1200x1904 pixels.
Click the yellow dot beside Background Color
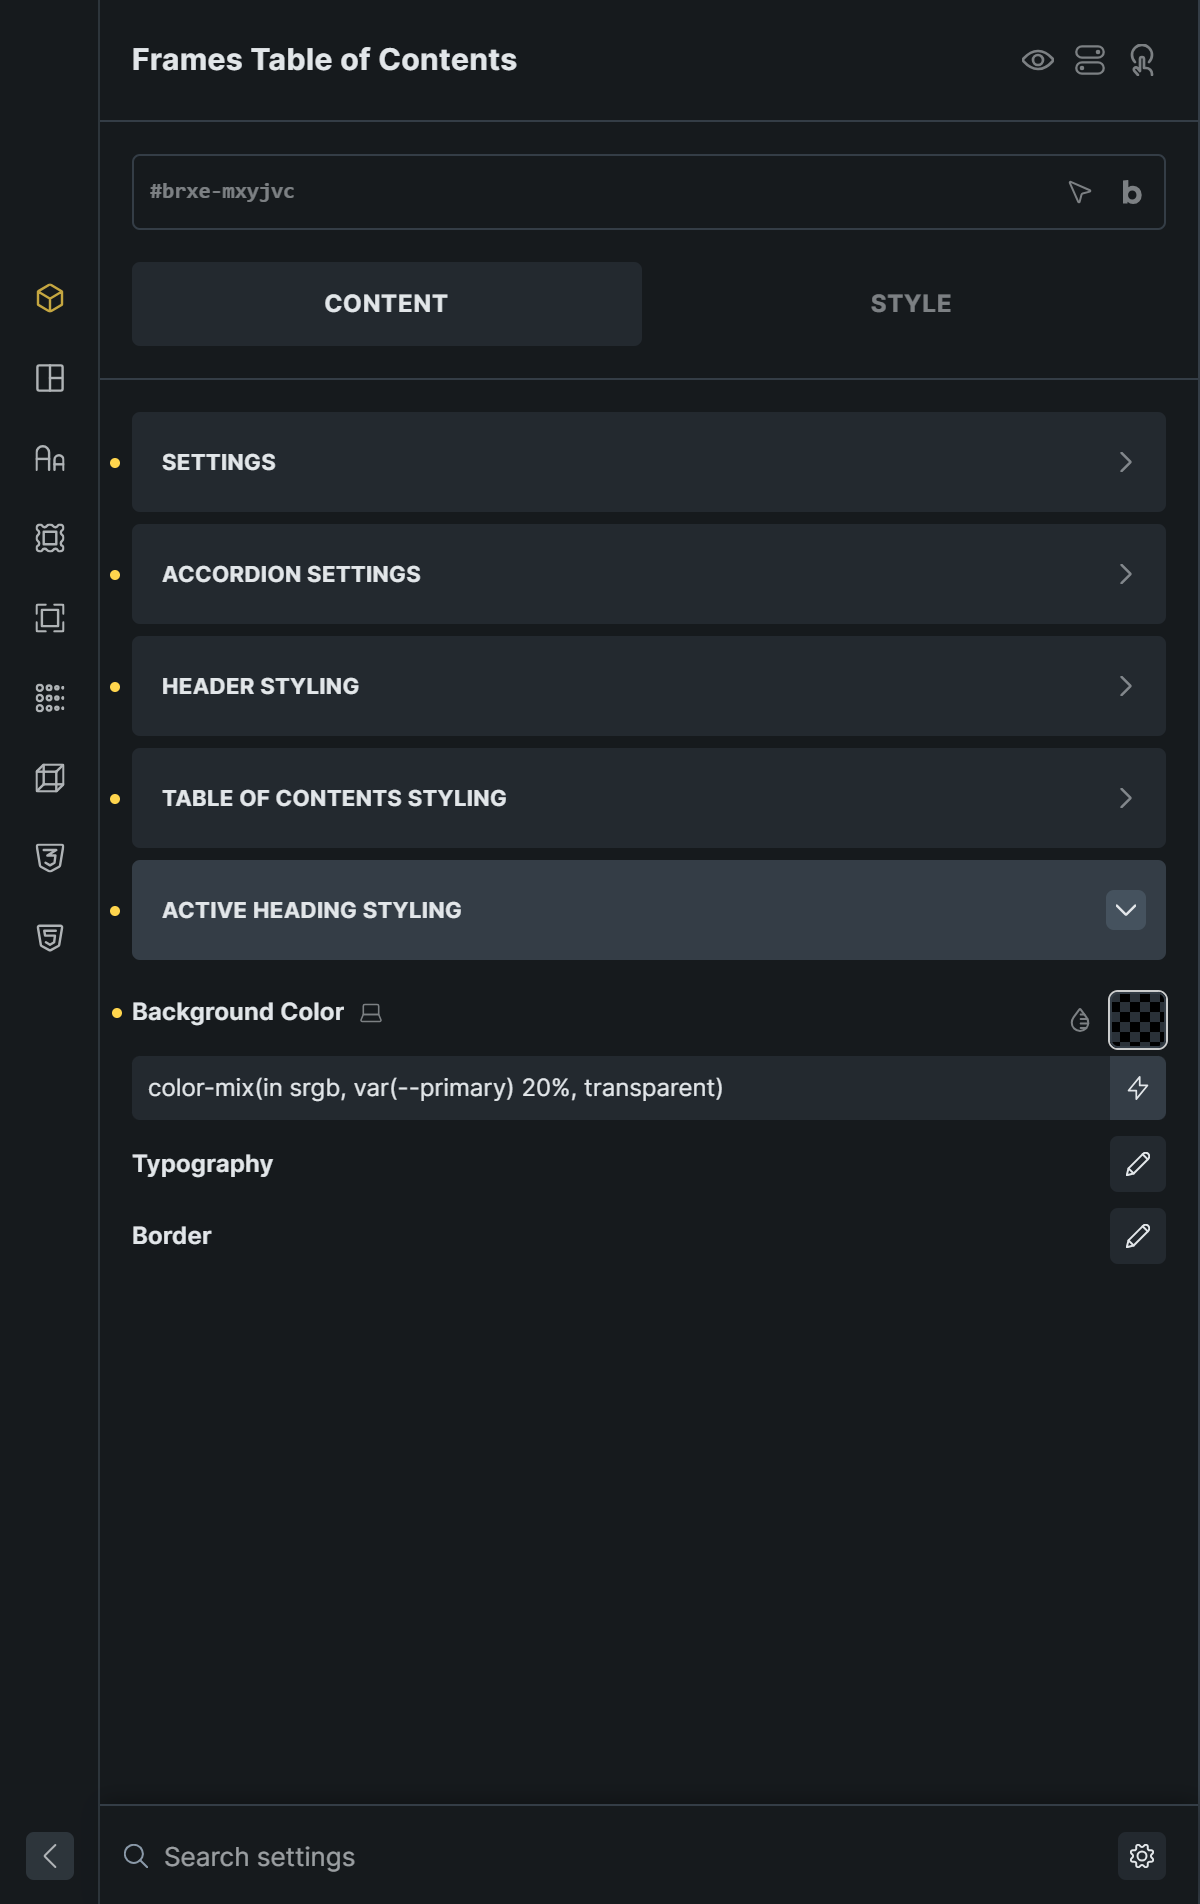click(x=117, y=1013)
